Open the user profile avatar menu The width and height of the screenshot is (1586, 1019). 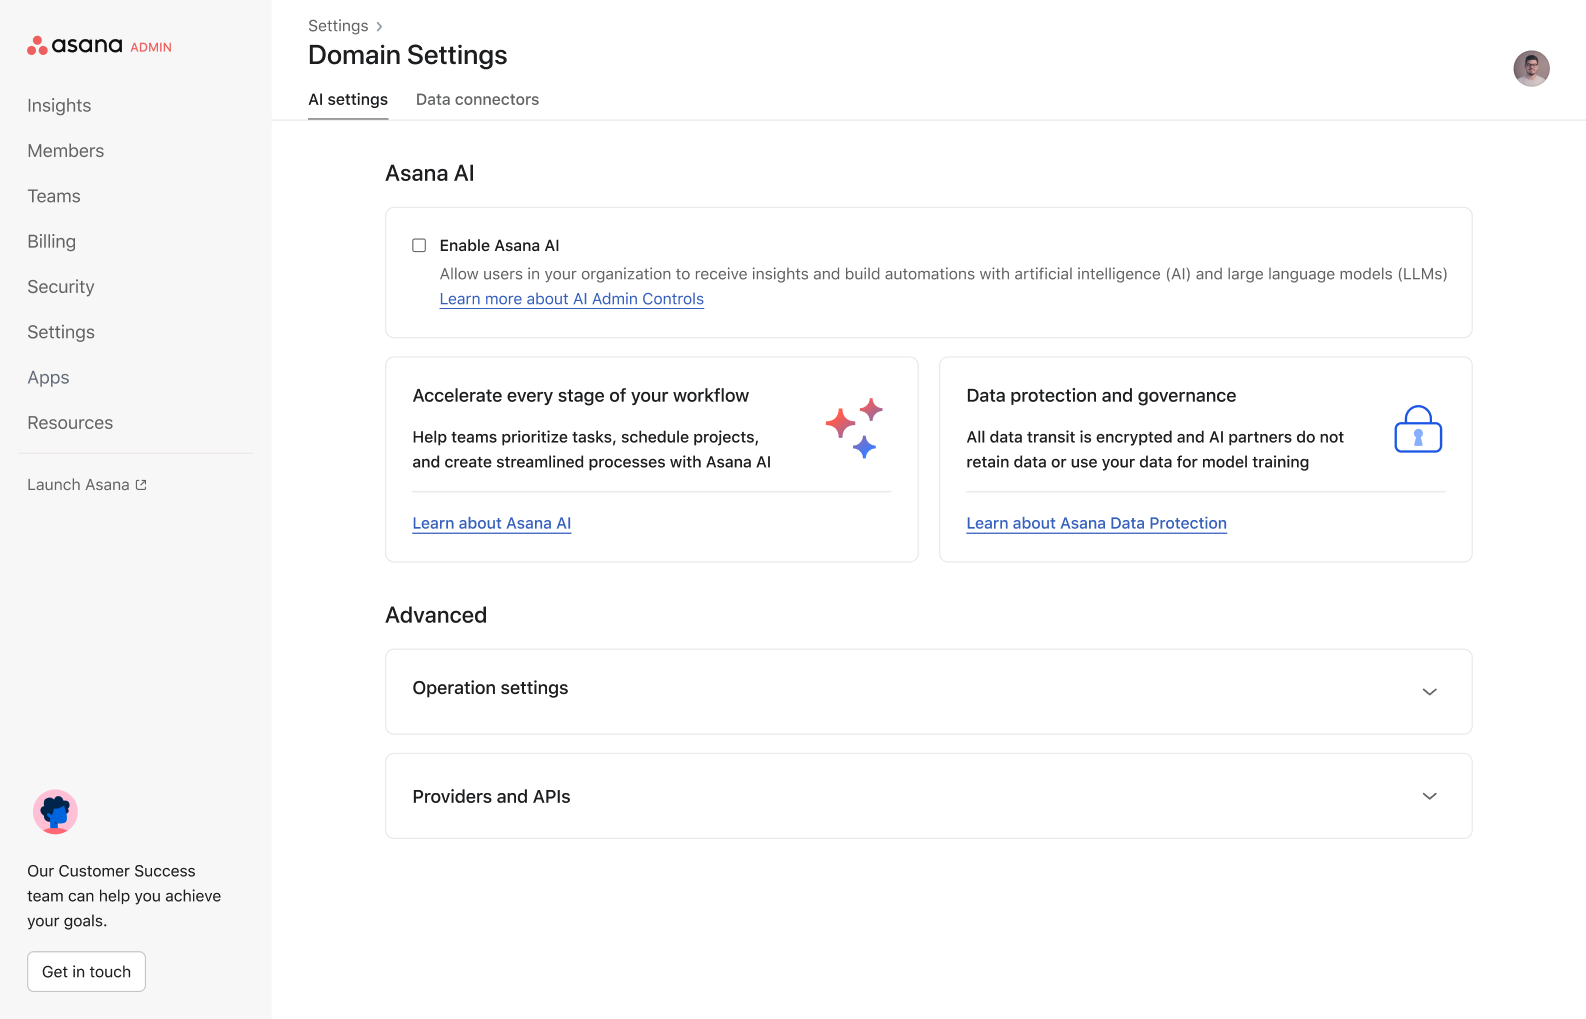[1530, 69]
